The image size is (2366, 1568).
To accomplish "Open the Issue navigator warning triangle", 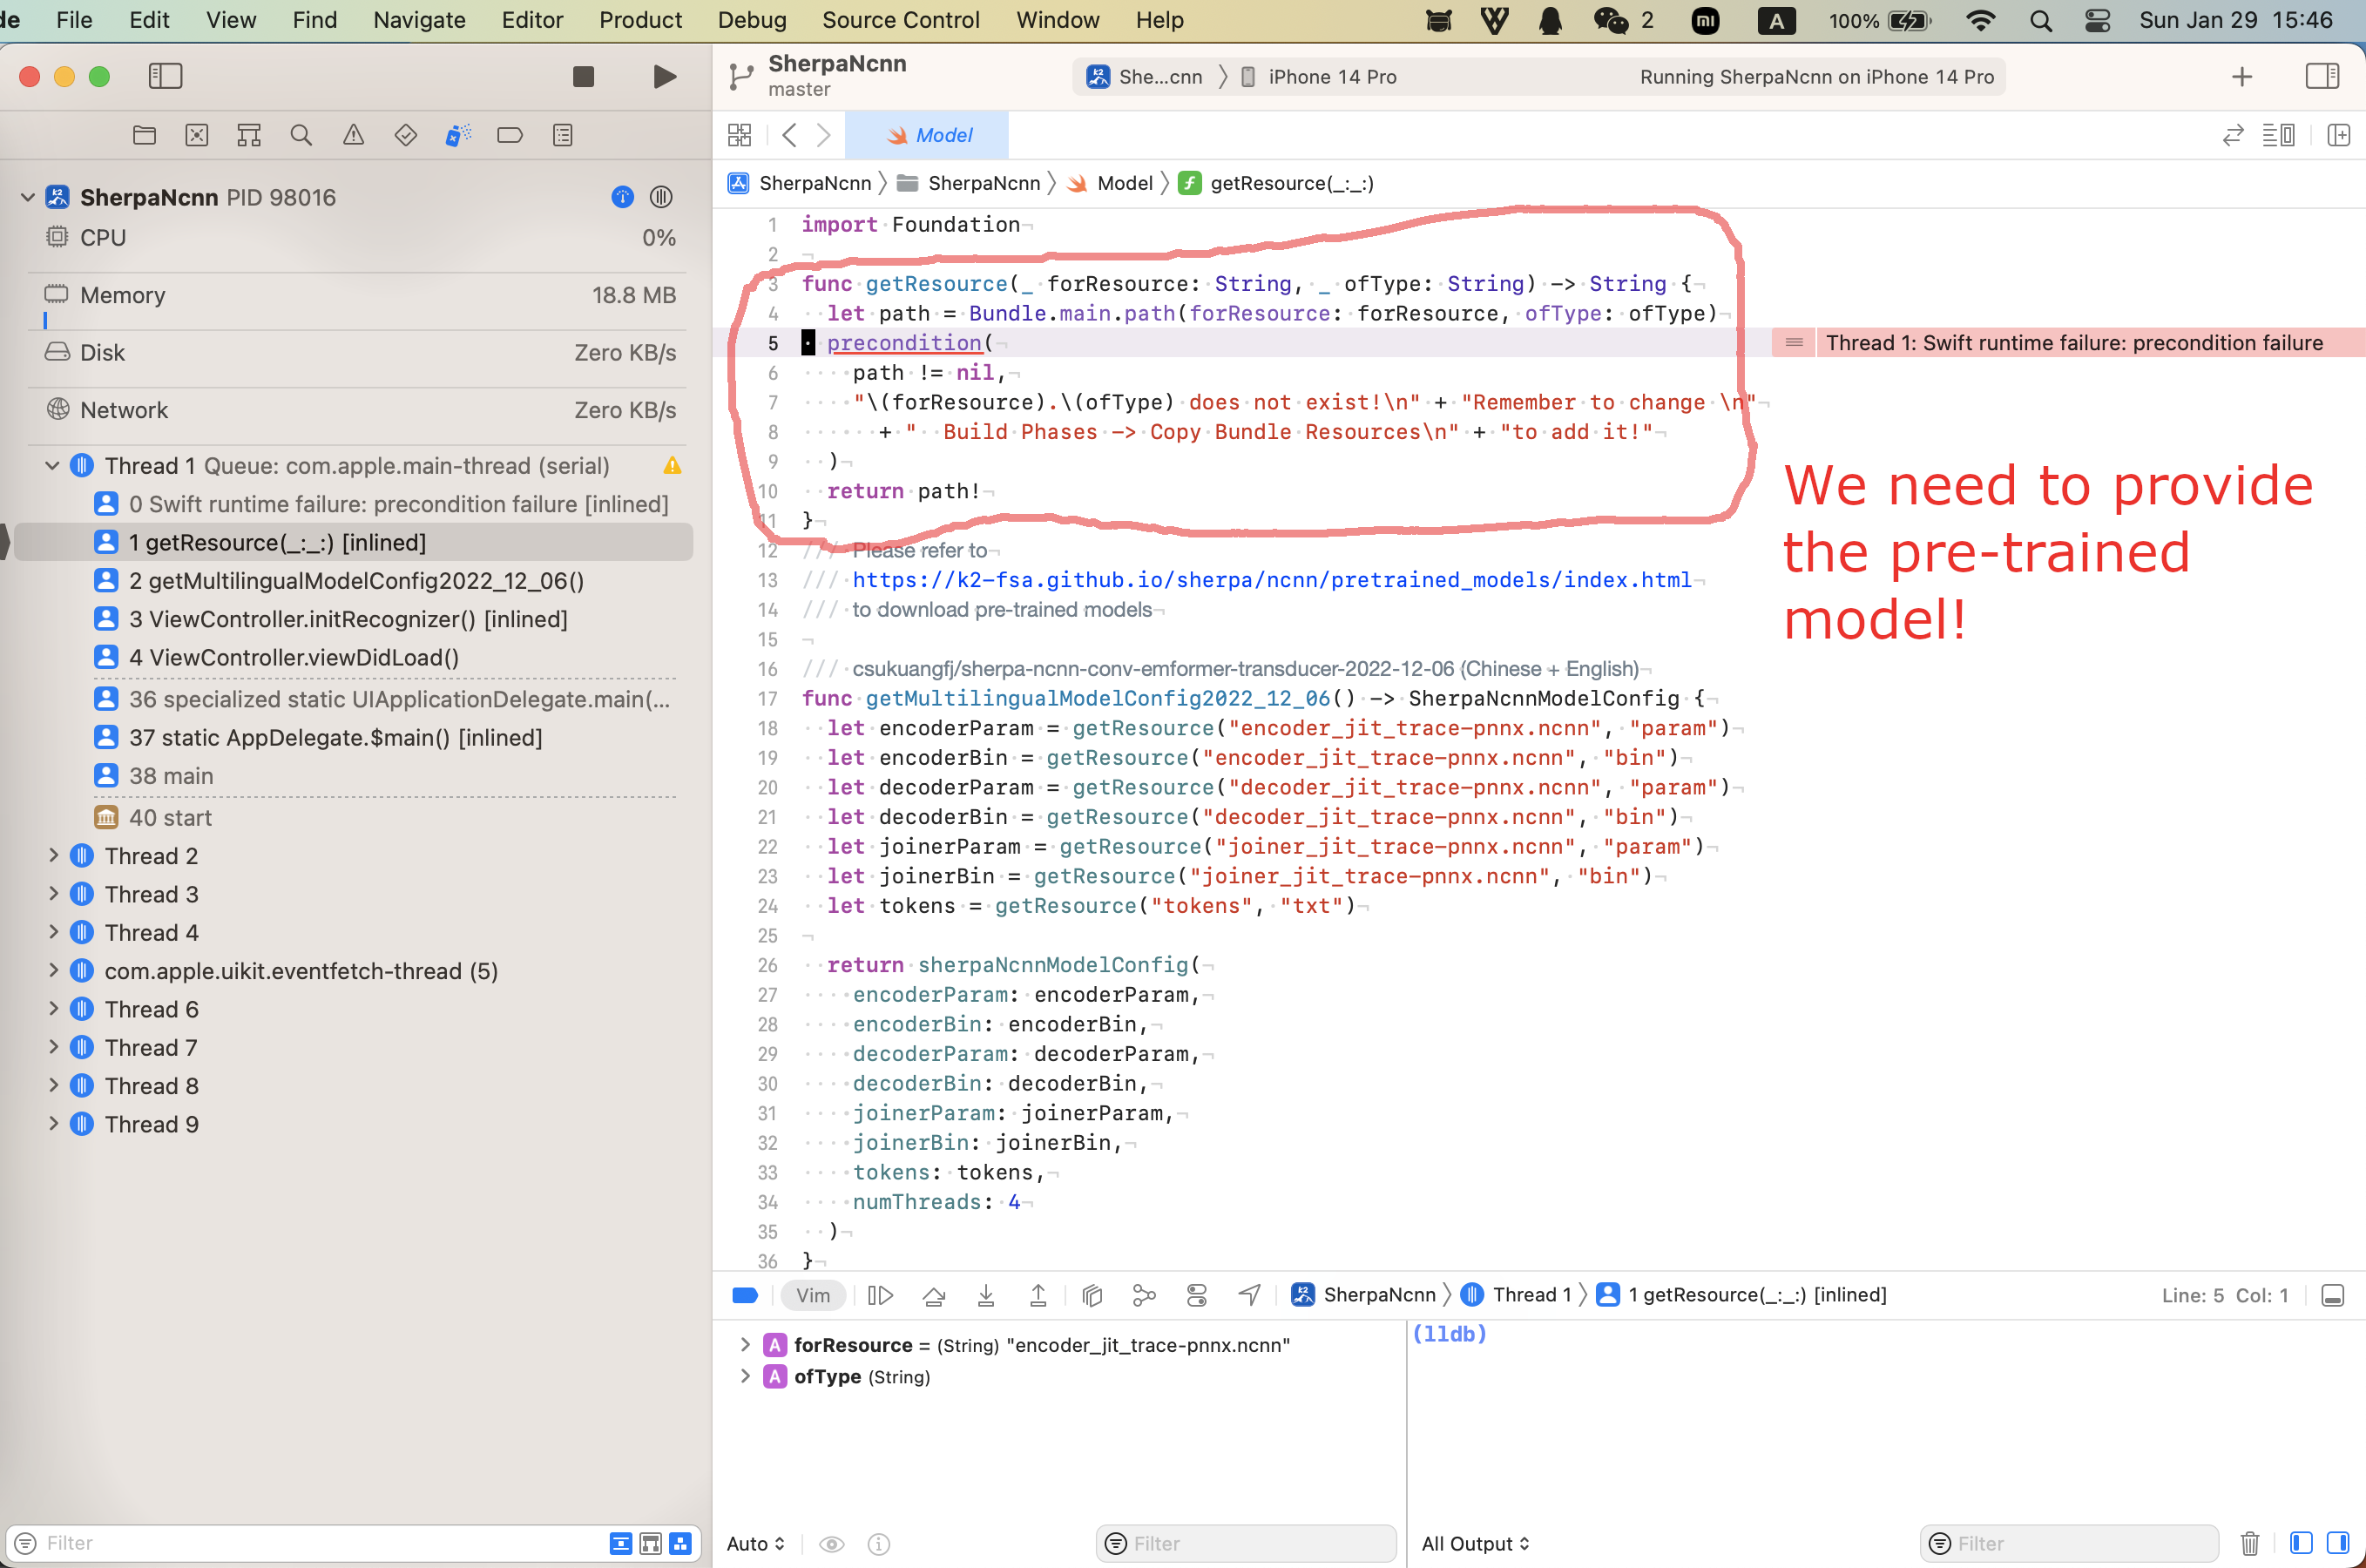I will click(x=353, y=135).
